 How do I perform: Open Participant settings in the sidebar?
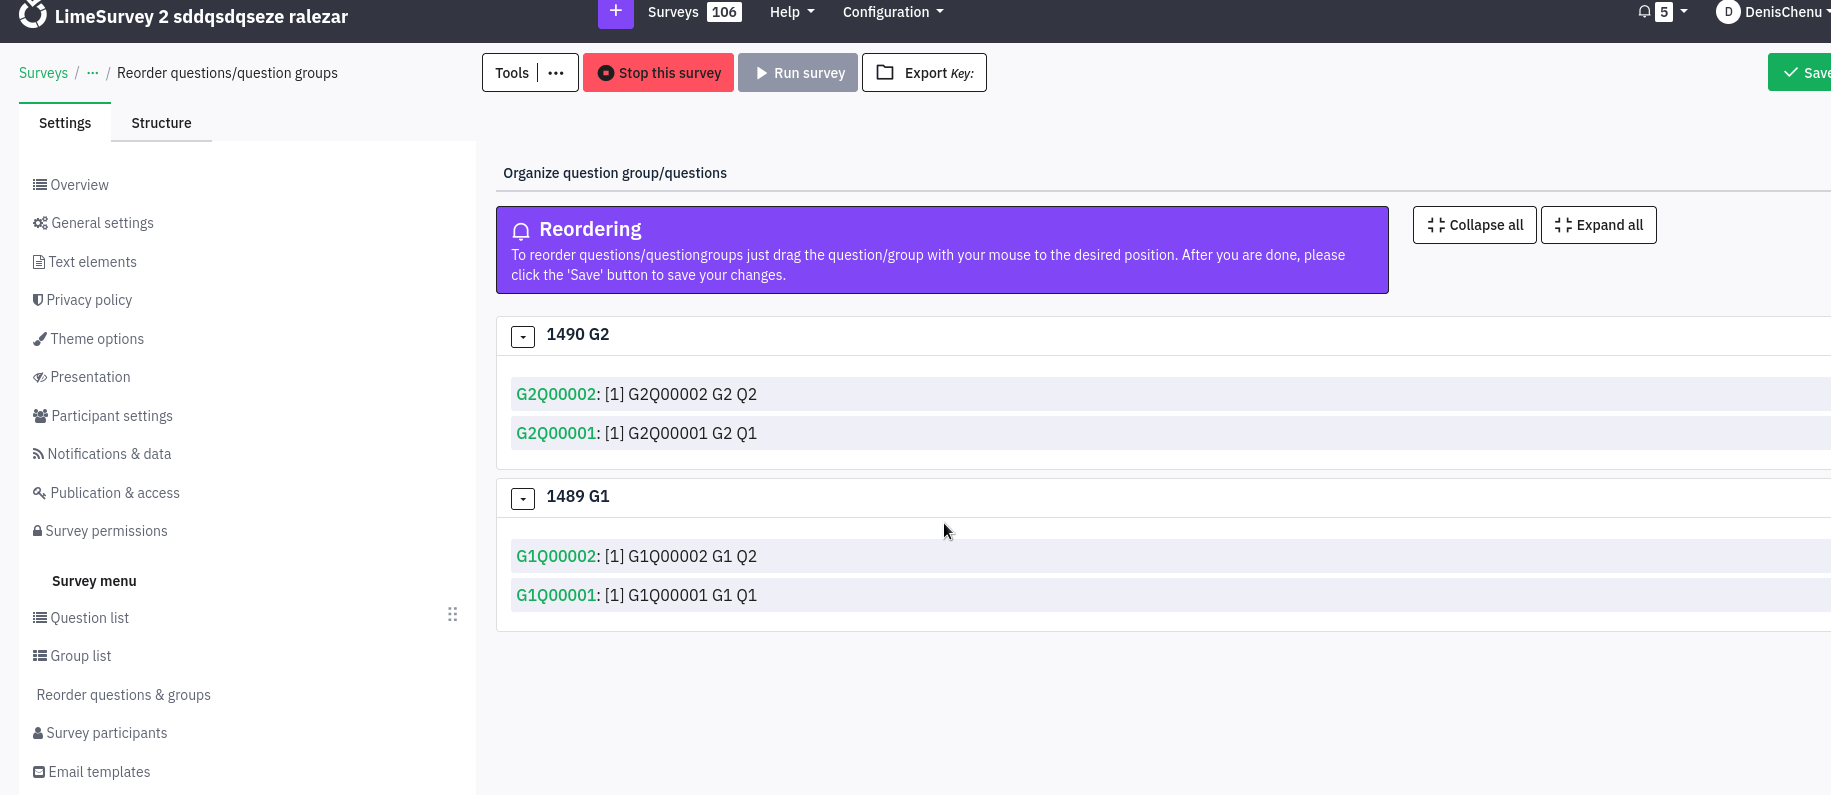[111, 416]
